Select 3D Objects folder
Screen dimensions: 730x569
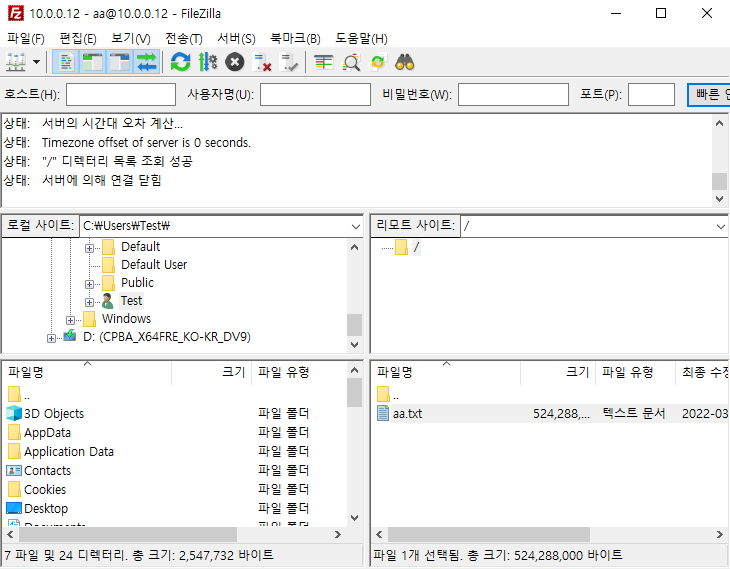54,413
